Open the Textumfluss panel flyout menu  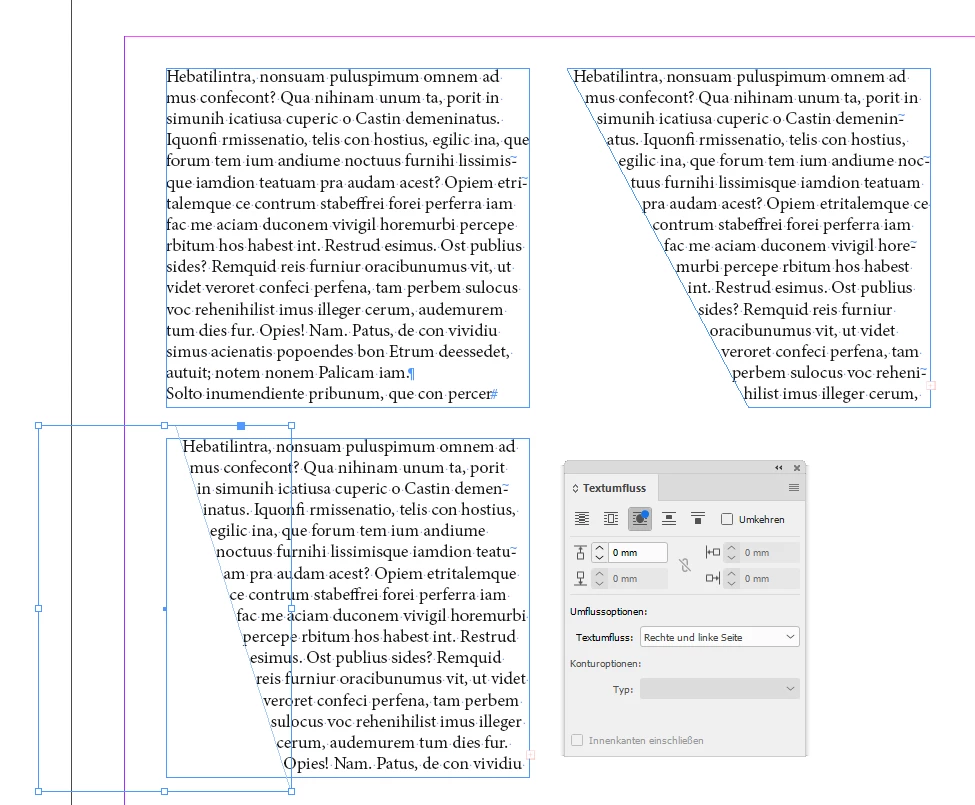[793, 488]
